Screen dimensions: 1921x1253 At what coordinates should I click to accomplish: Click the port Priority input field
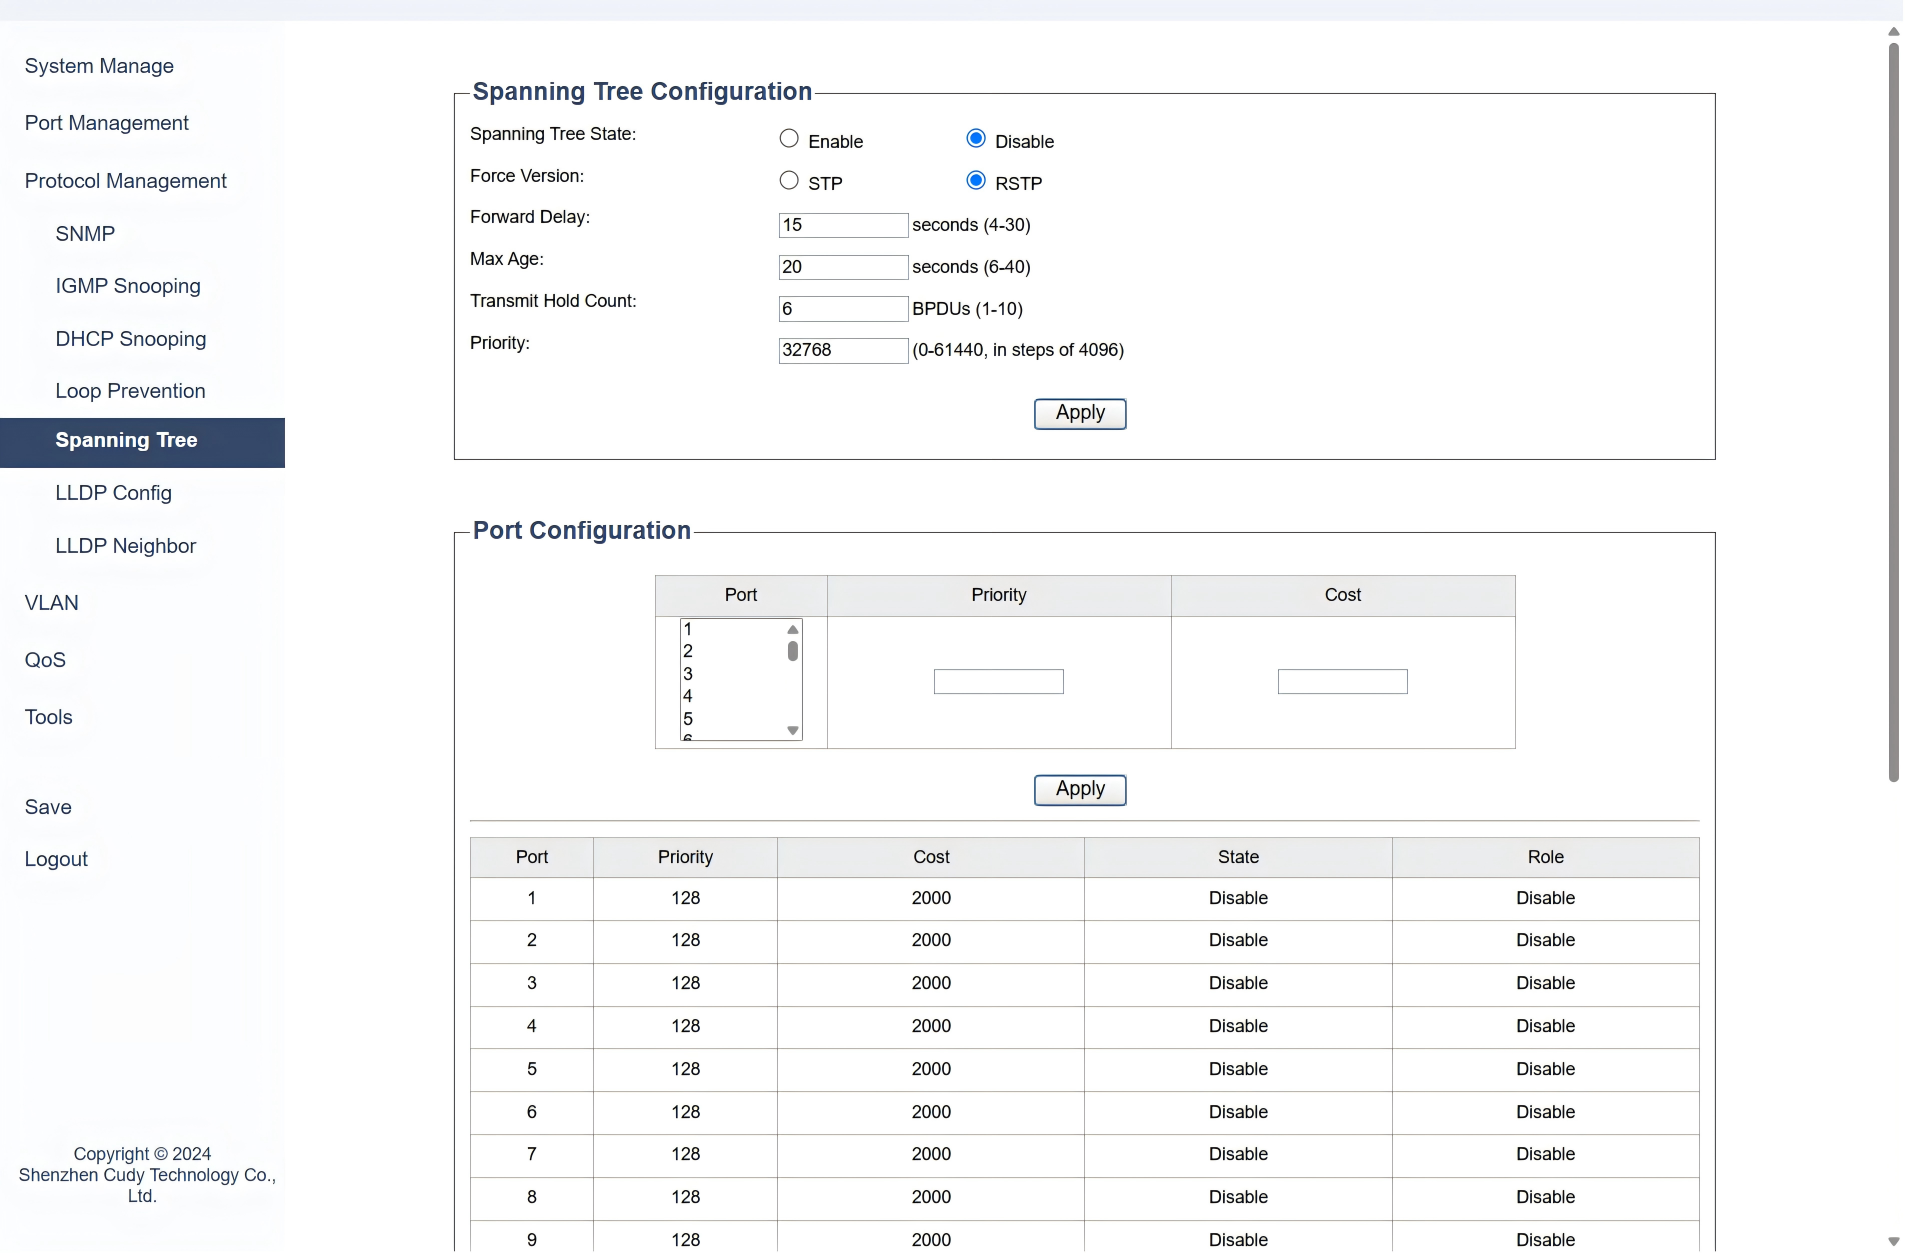click(998, 682)
